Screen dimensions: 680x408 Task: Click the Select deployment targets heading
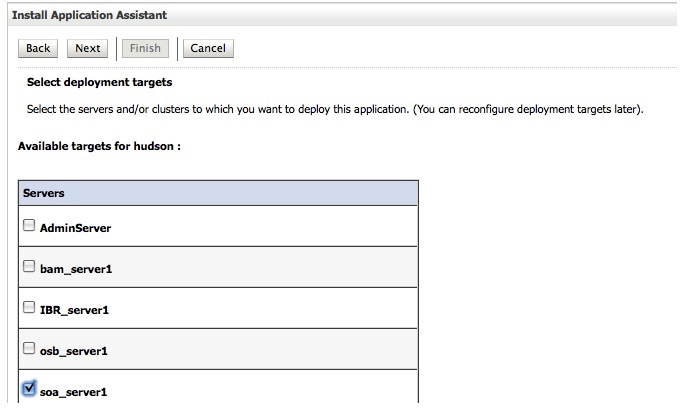click(99, 82)
